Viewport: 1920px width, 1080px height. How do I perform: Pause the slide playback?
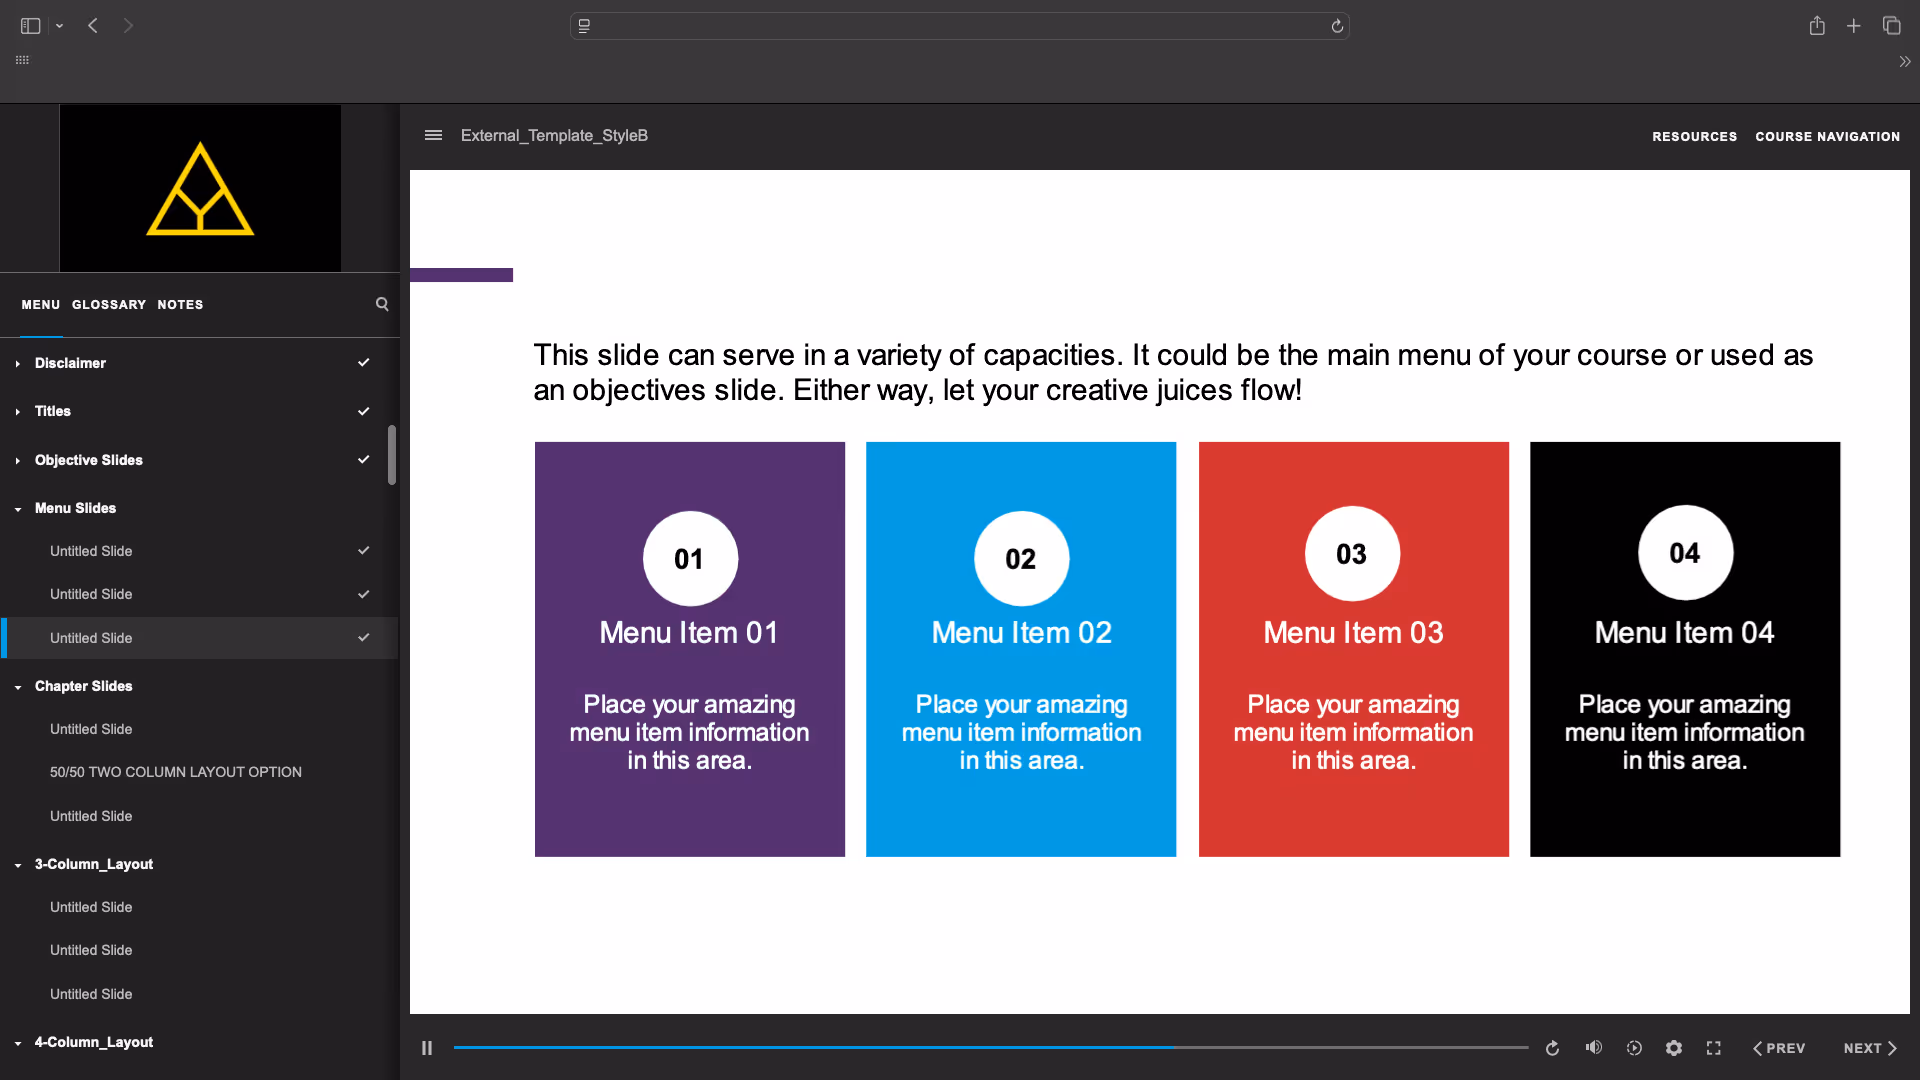click(427, 1048)
